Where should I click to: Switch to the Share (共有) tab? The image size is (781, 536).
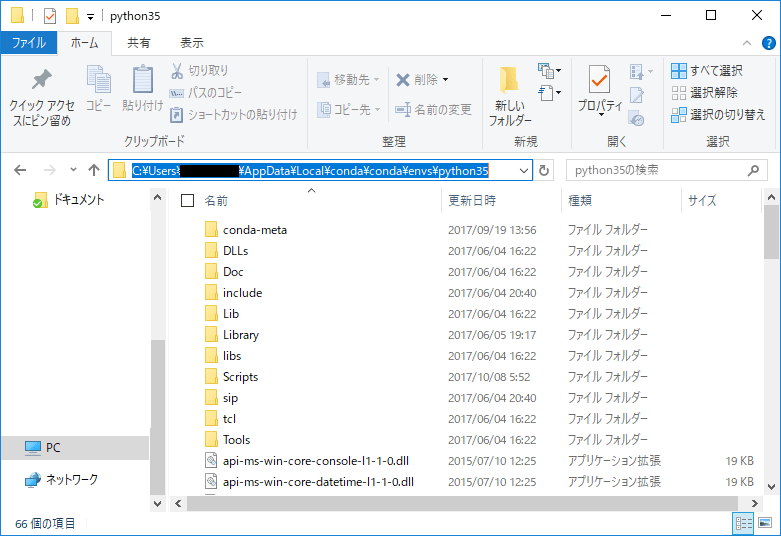(x=138, y=43)
